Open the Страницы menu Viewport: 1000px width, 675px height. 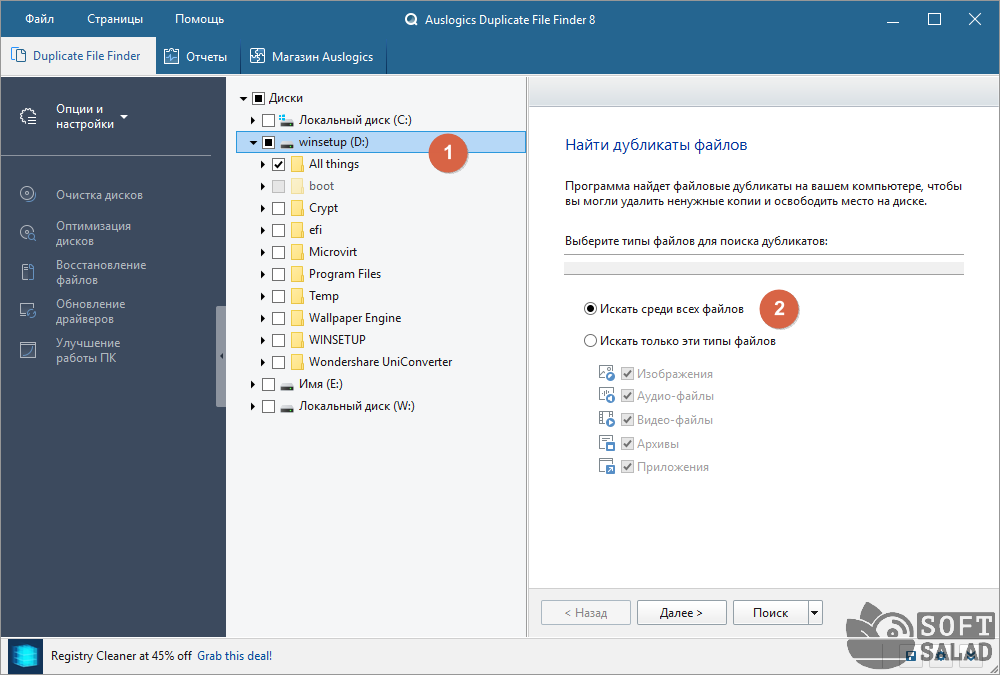[x=115, y=19]
